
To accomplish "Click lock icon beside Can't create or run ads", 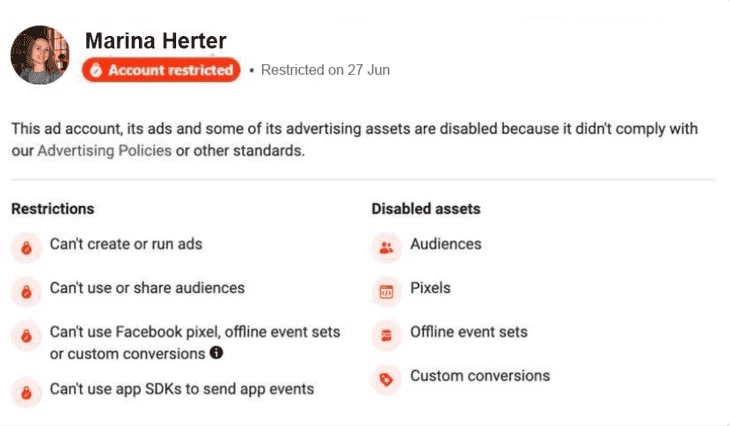I will 27,248.
